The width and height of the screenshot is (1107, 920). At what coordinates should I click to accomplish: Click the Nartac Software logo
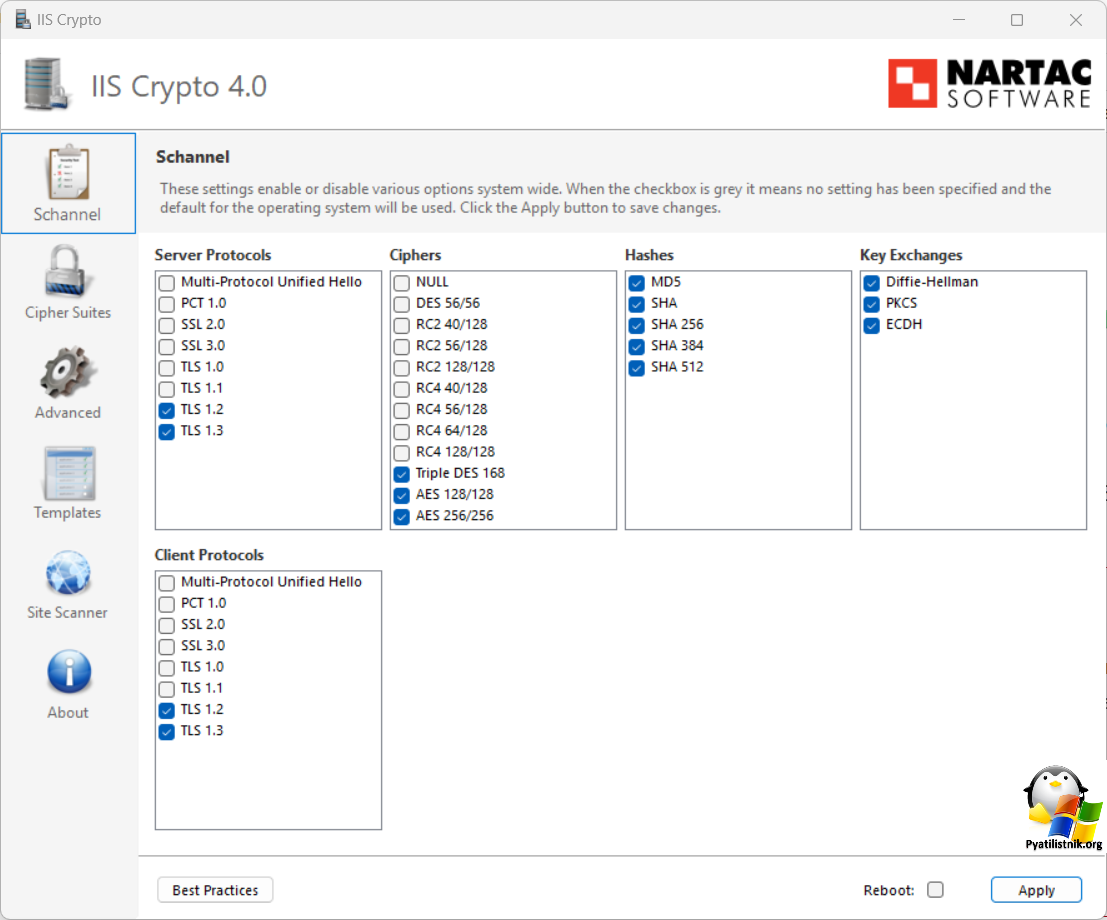click(989, 83)
